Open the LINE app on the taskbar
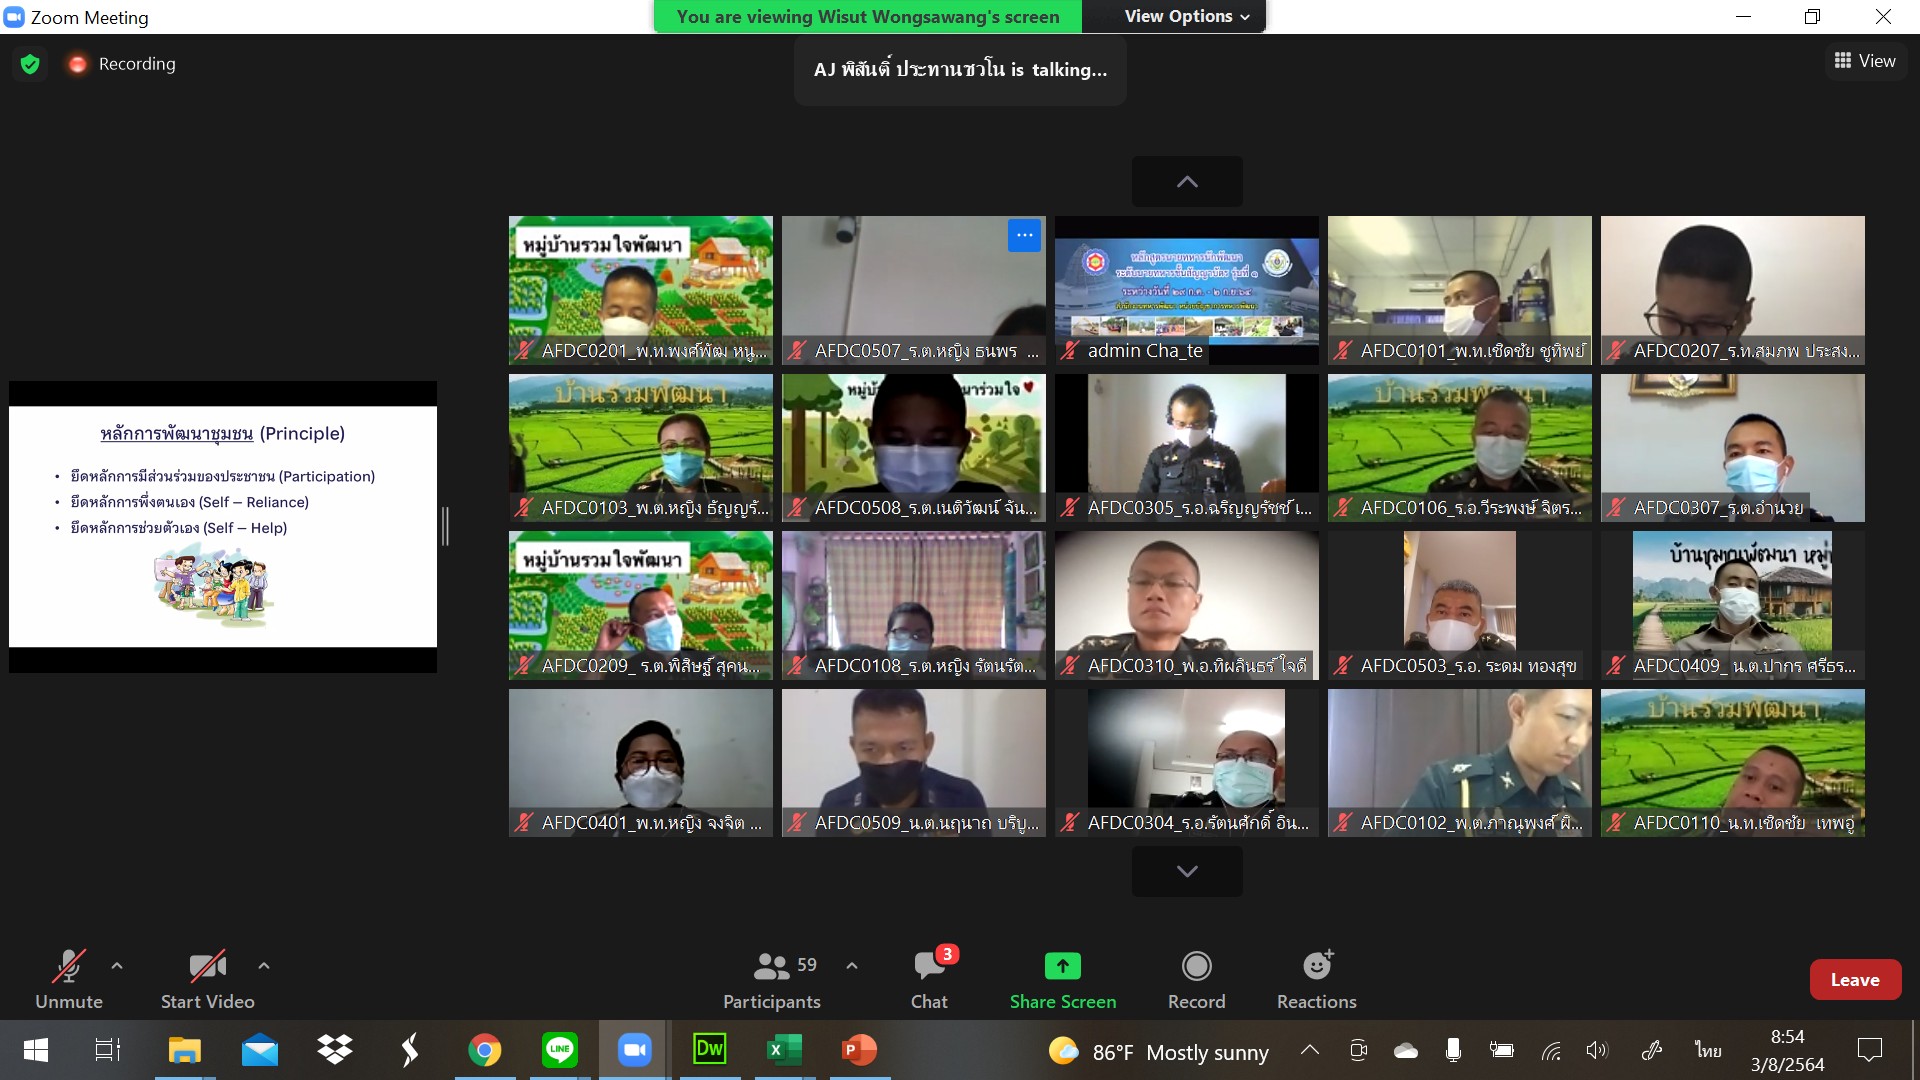Viewport: 1920px width, 1080px height. tap(560, 1050)
